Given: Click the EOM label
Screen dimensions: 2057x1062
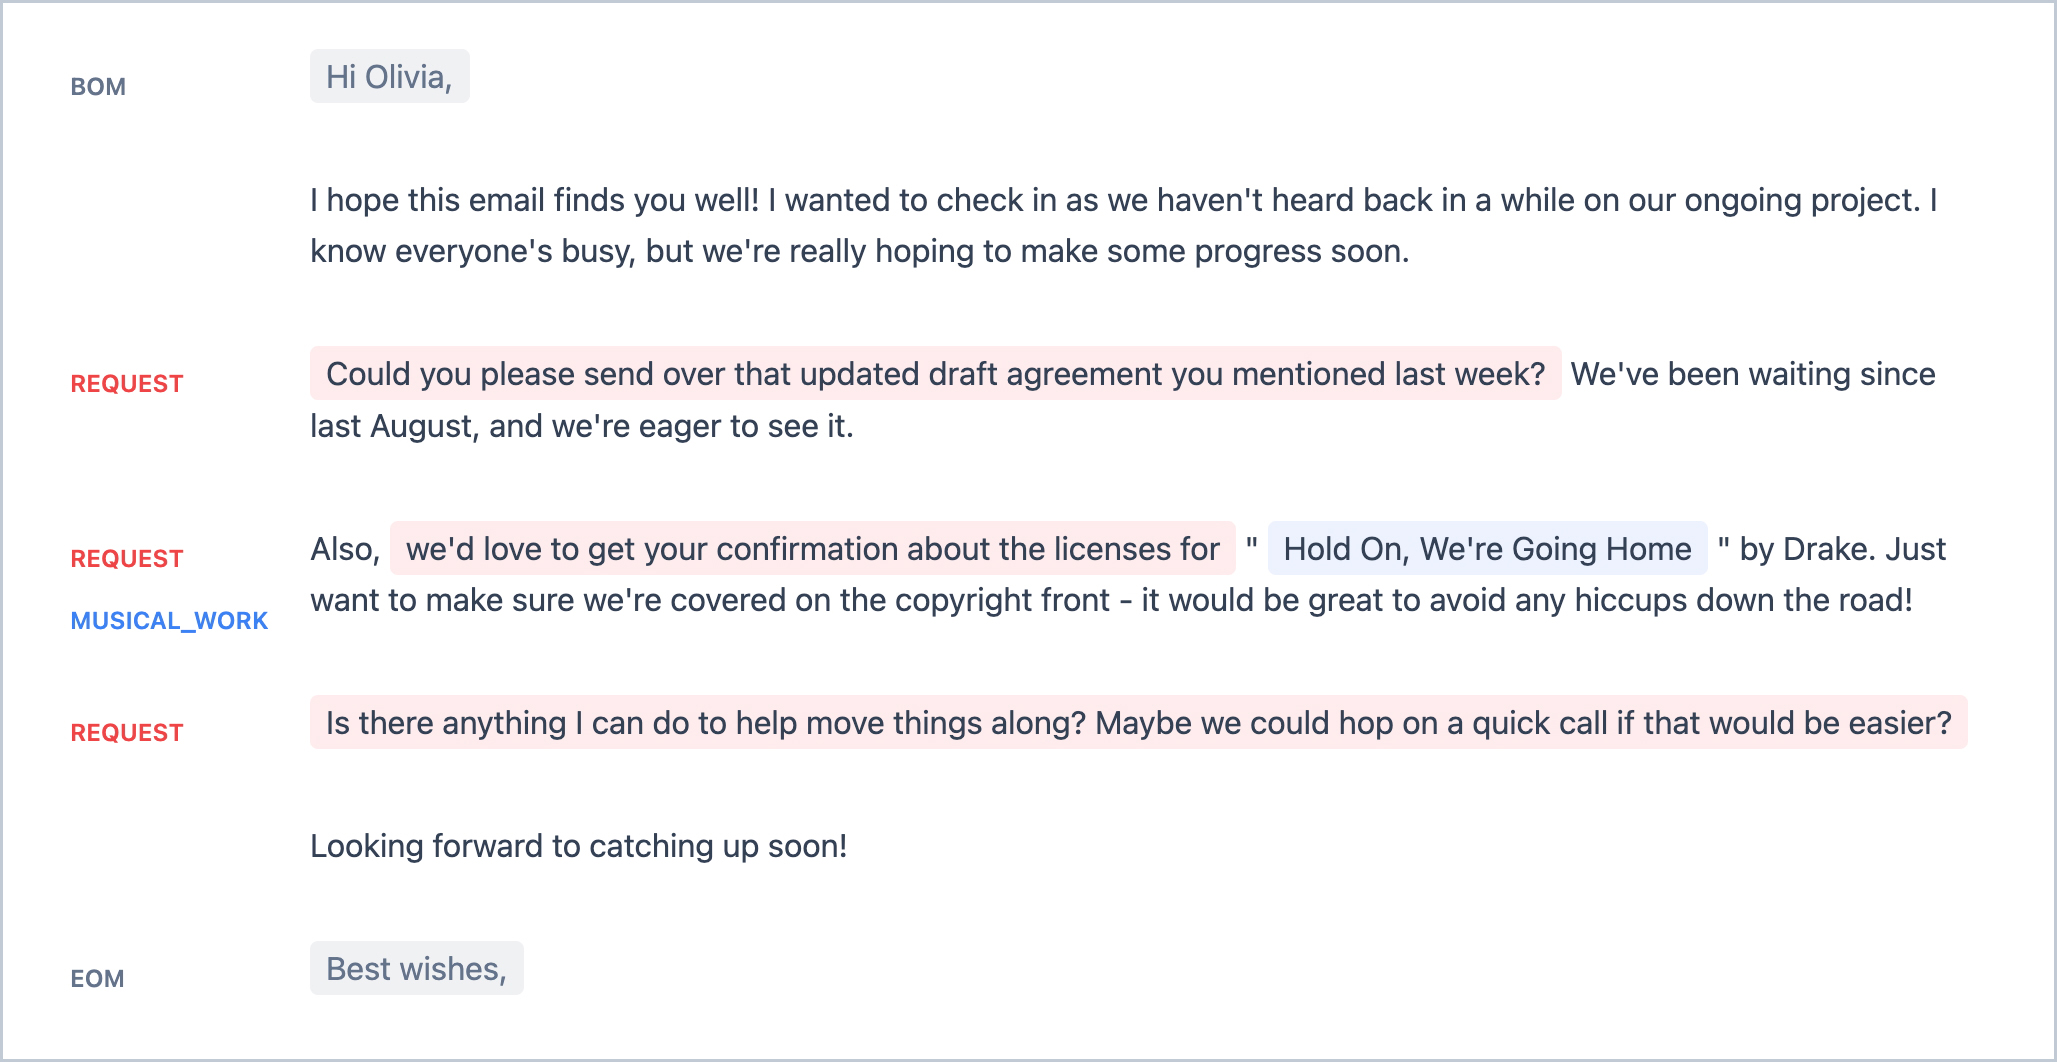Looking at the screenshot, I should (97, 979).
